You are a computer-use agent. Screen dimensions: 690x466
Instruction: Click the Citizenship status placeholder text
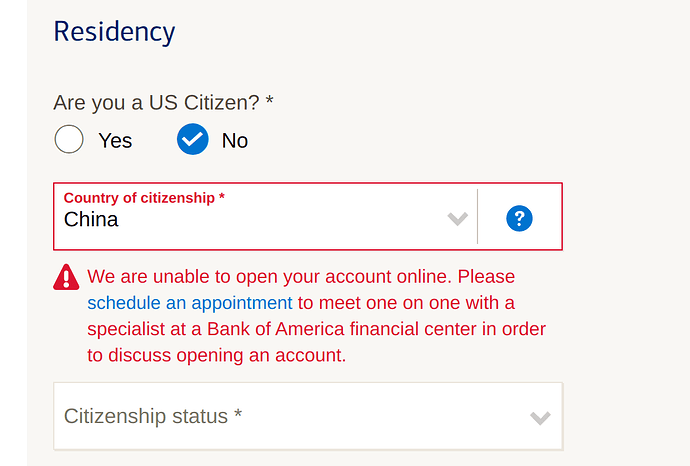(153, 416)
